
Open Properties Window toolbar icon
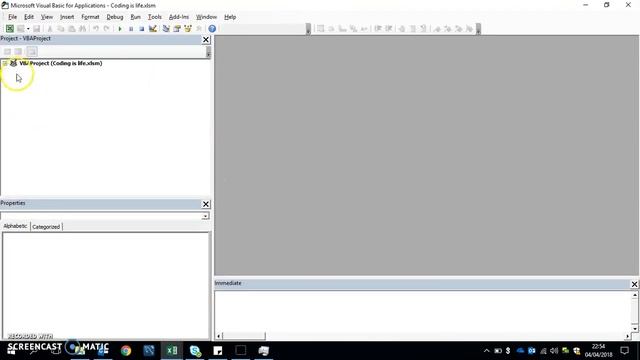tap(177, 29)
